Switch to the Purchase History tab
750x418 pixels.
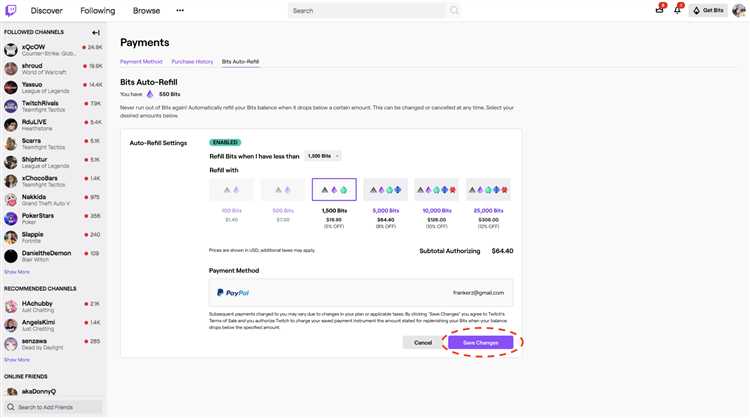(x=192, y=62)
